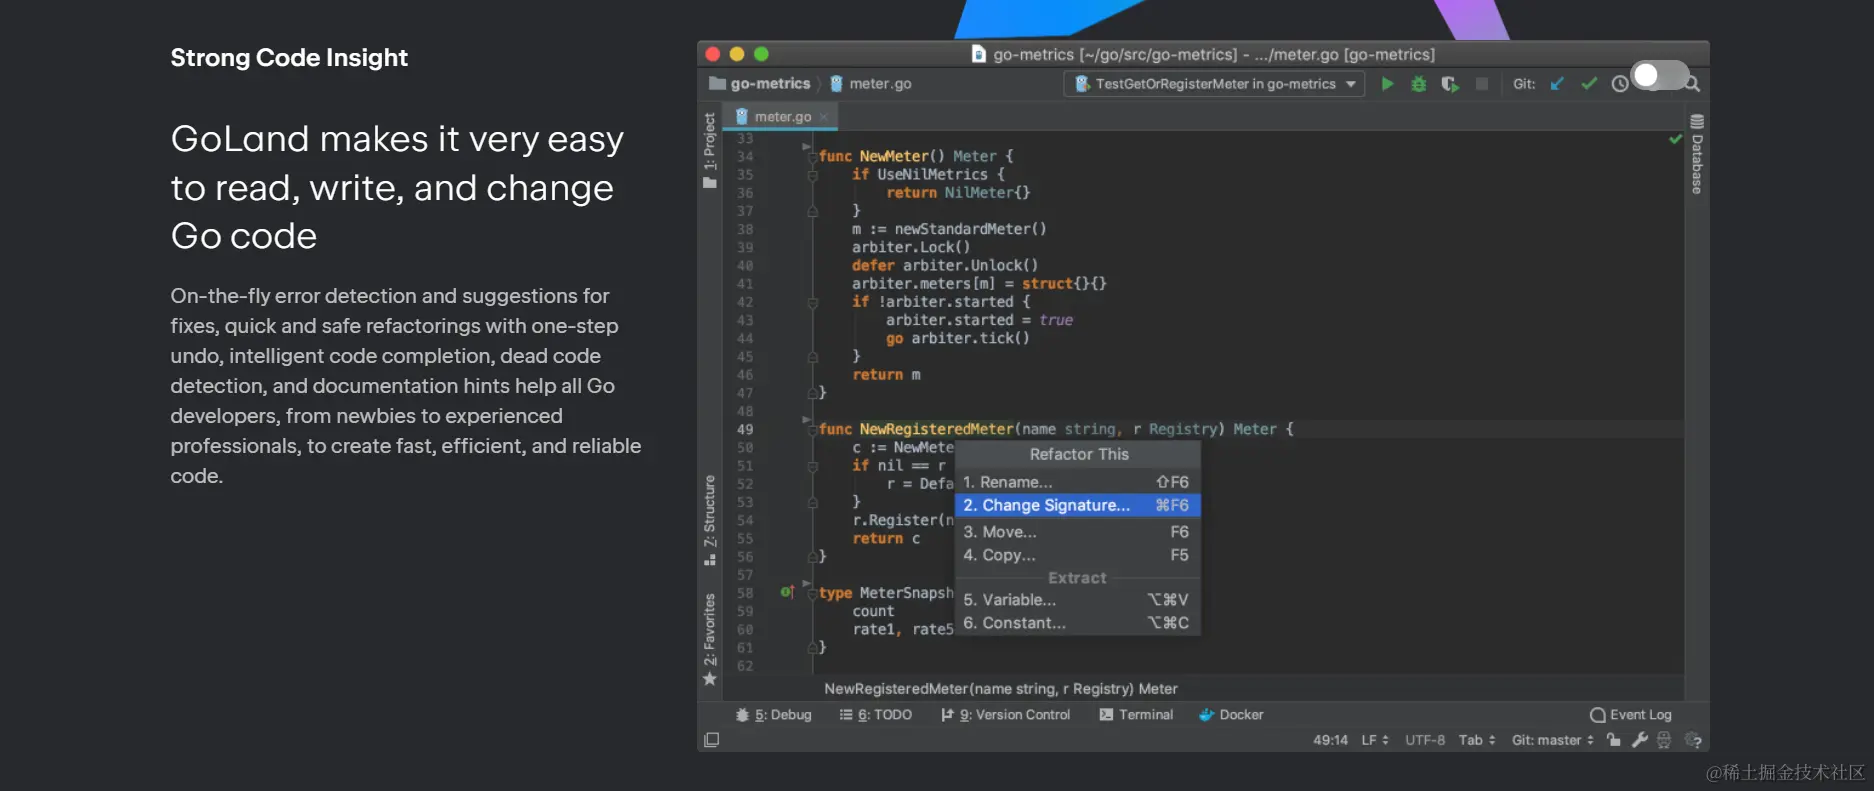This screenshot has height=791, width=1874.
Task: Update project with the blue Git arrow
Action: click(1557, 84)
